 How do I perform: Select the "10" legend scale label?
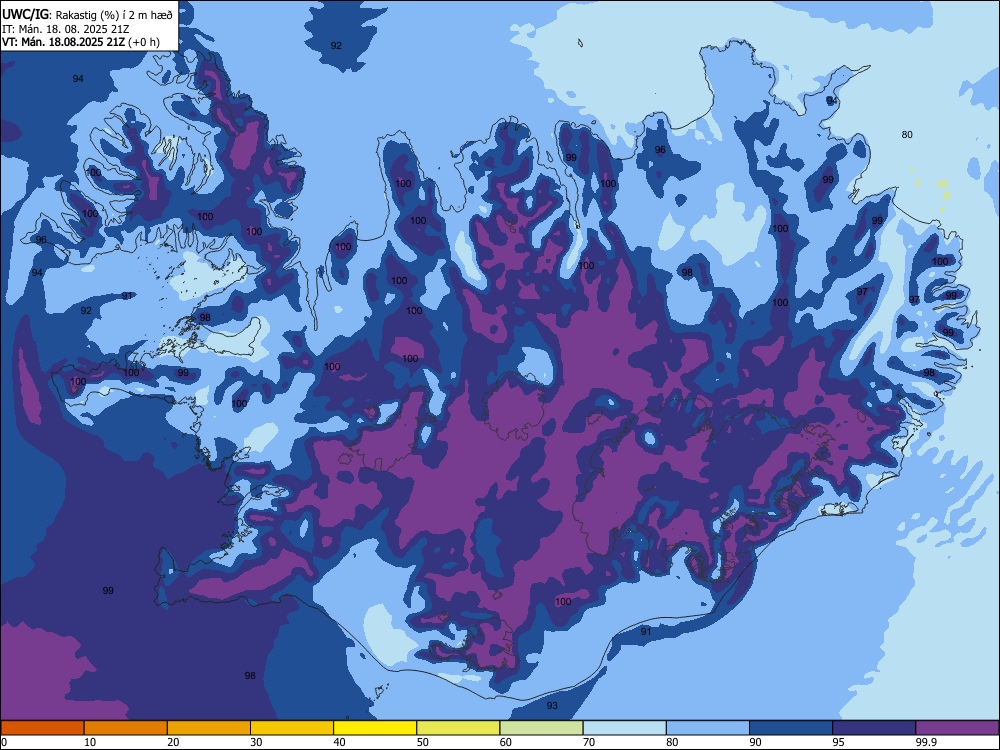(x=90, y=742)
